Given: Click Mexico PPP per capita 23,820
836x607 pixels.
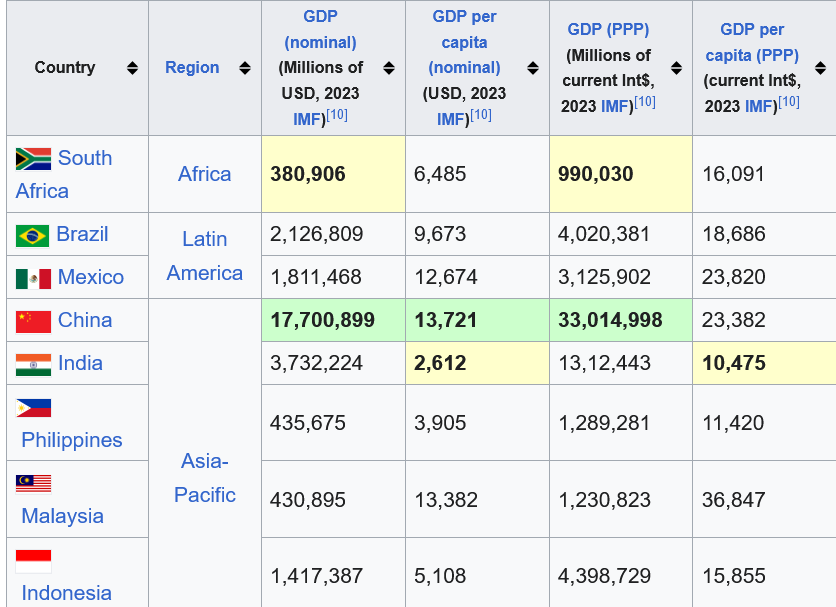Looking at the screenshot, I should click(x=734, y=277).
